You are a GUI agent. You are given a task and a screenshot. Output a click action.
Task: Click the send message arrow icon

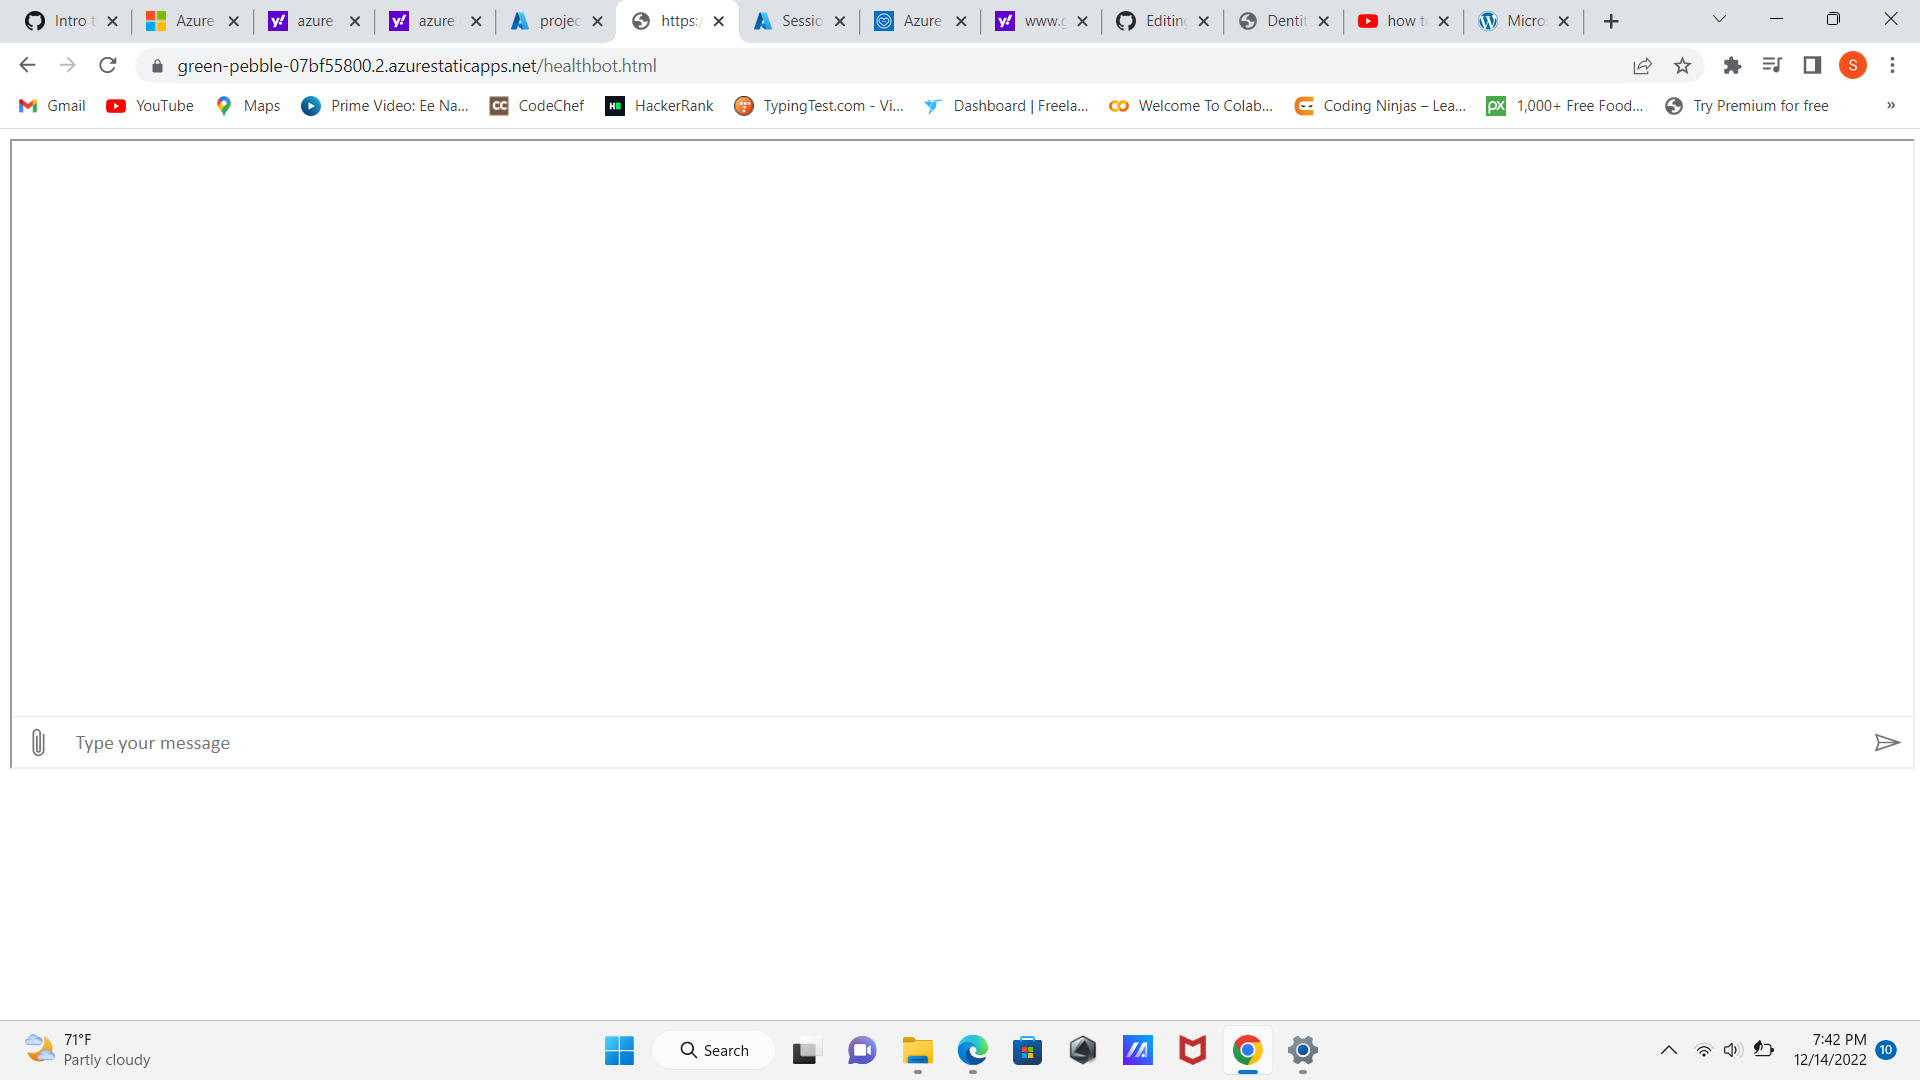tap(1886, 742)
